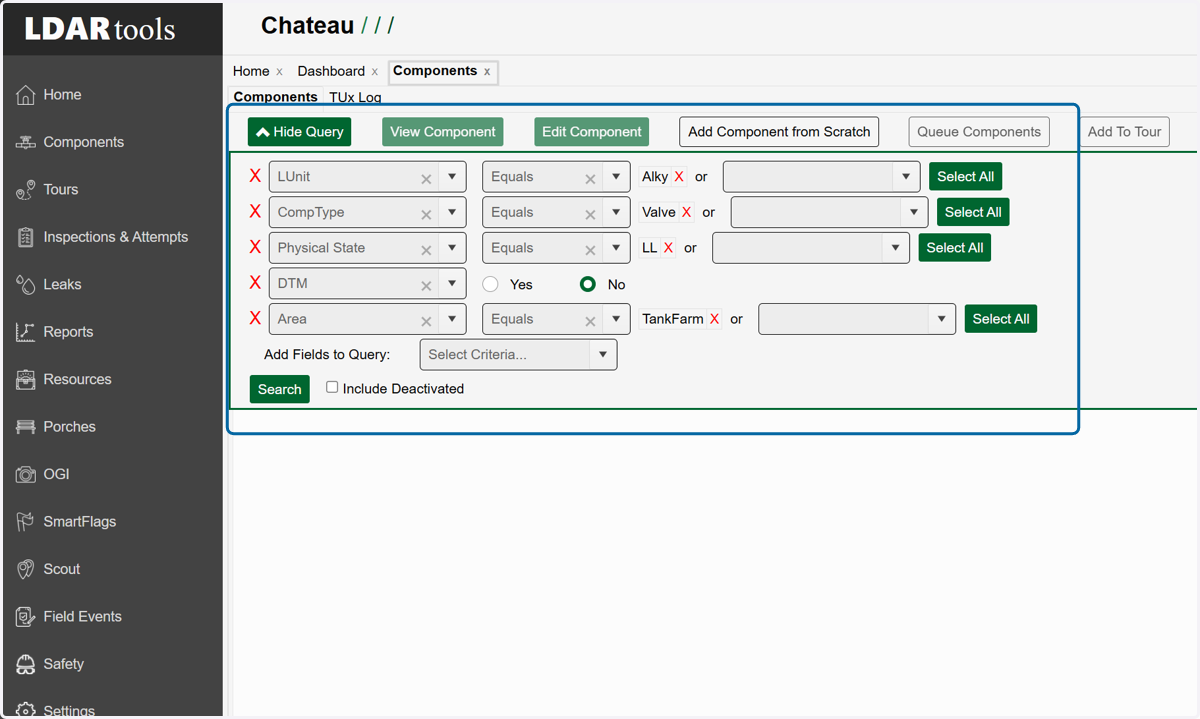
Task: Open the LUnit row Equals operator dropdown
Action: click(x=616, y=177)
